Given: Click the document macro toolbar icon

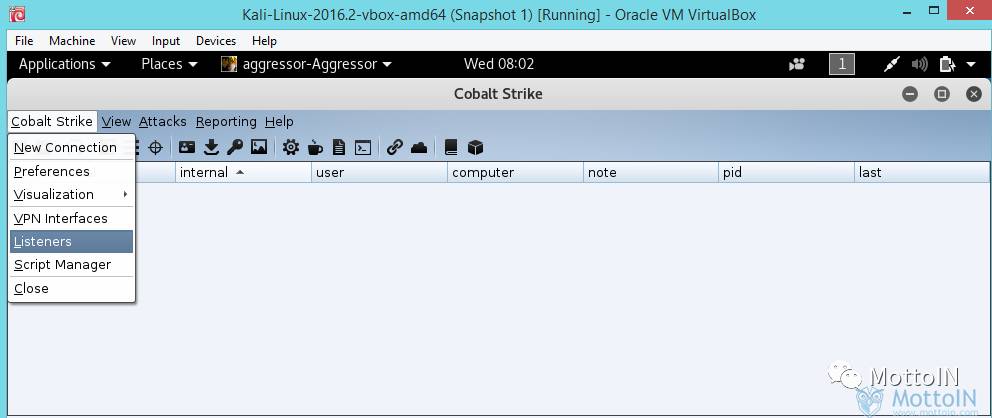Looking at the screenshot, I should [x=339, y=147].
